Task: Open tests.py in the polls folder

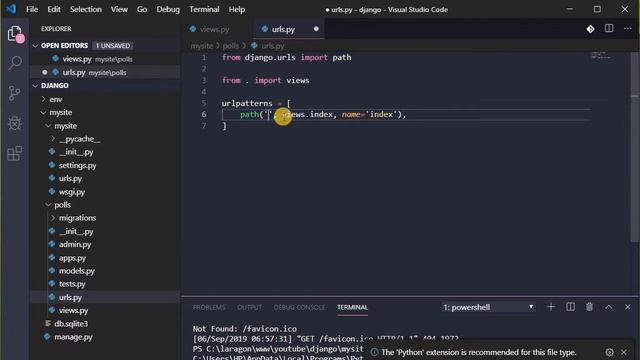Action: pos(72,284)
